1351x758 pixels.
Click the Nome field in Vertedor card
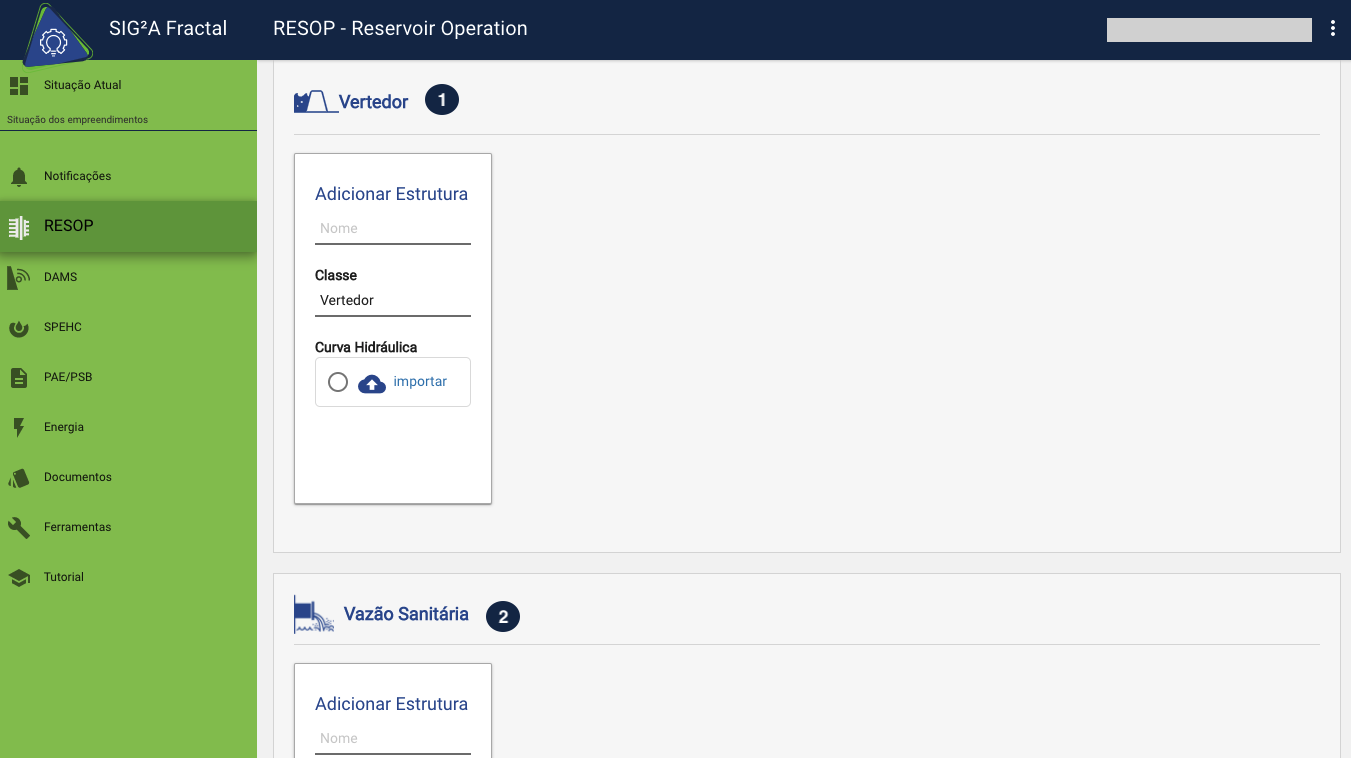pyautogui.click(x=392, y=229)
